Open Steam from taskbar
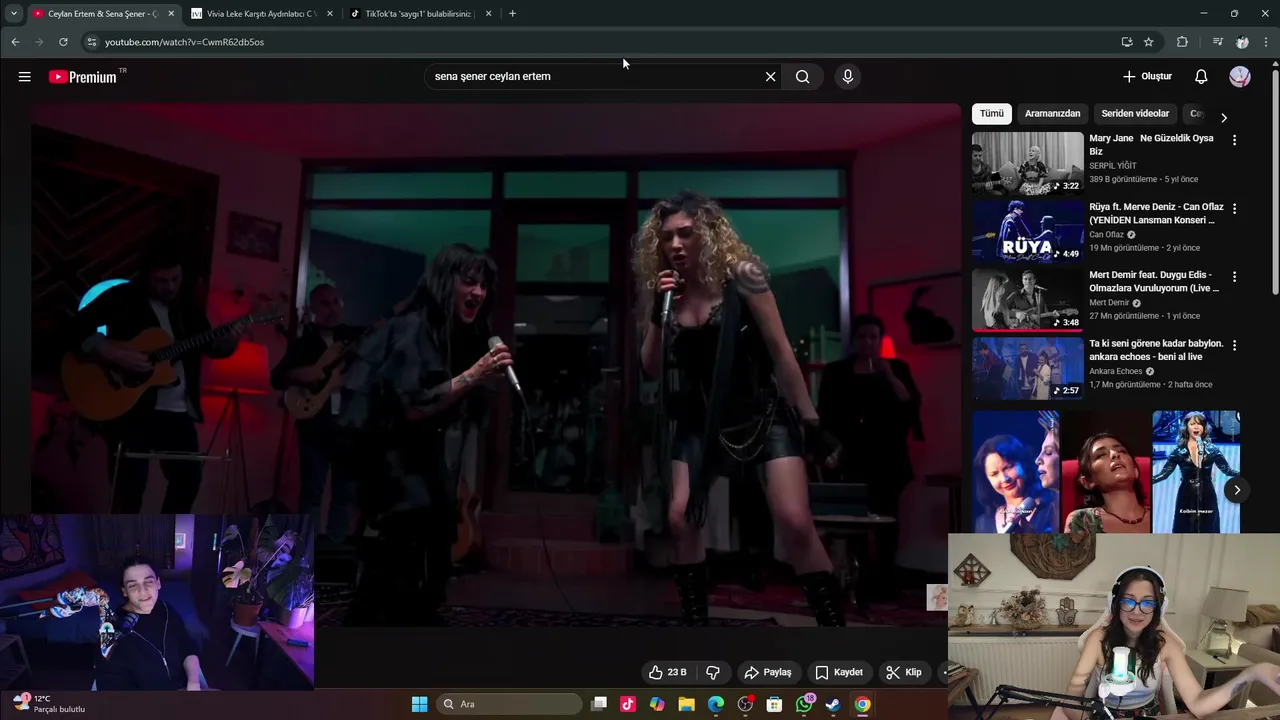Image resolution: width=1280 pixels, height=720 pixels. [x=833, y=704]
